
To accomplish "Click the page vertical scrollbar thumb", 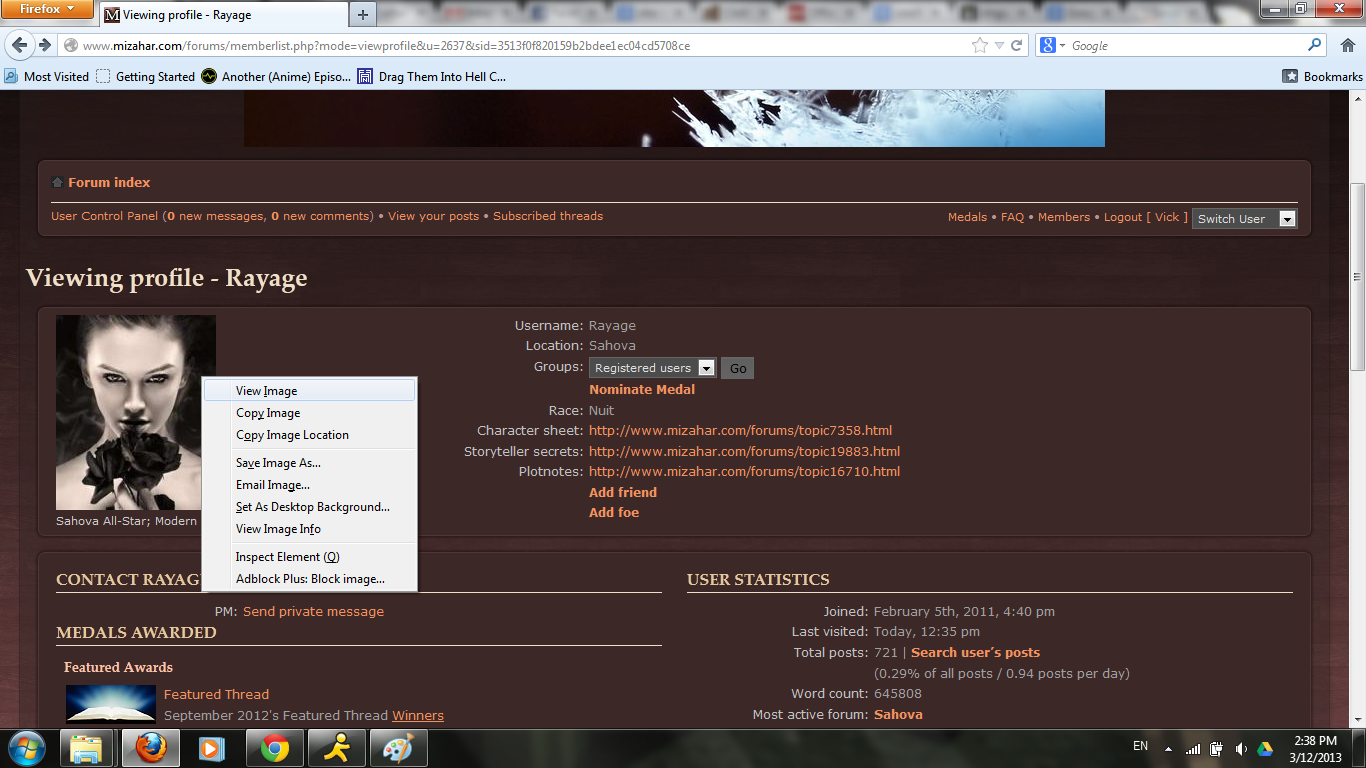I will click(x=1357, y=275).
